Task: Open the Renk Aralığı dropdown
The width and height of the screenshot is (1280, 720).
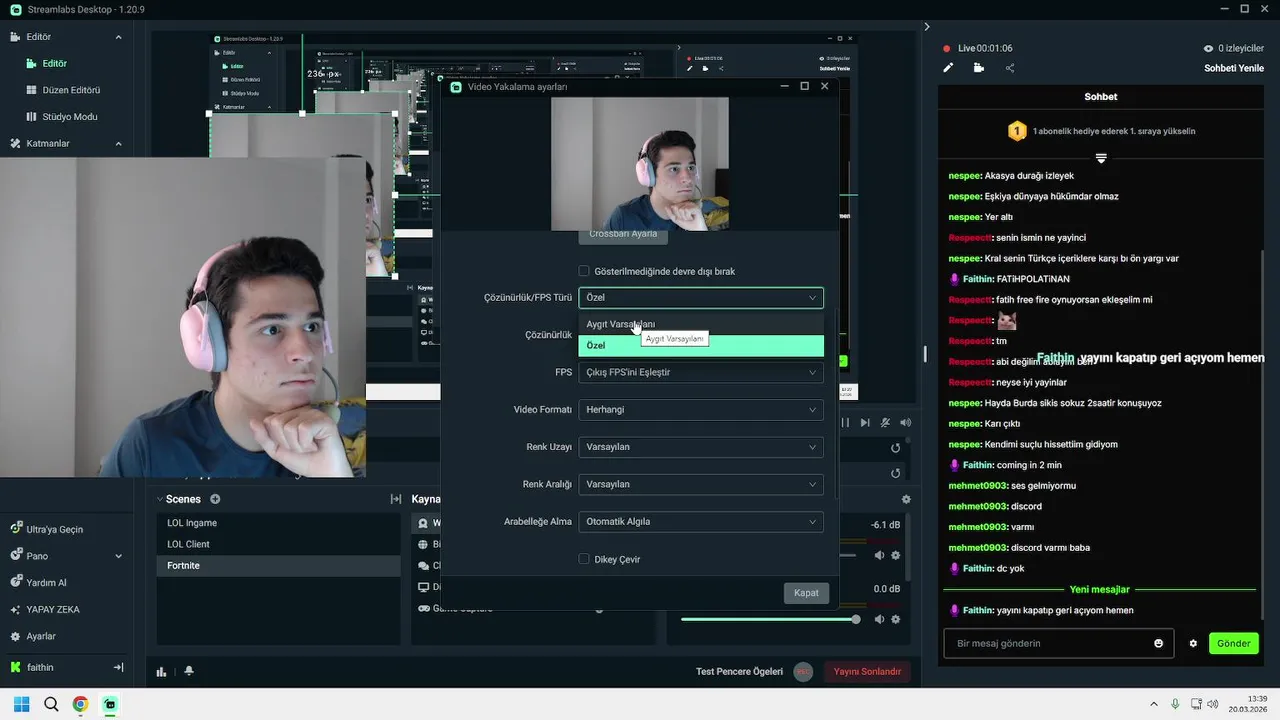Action: (701, 484)
